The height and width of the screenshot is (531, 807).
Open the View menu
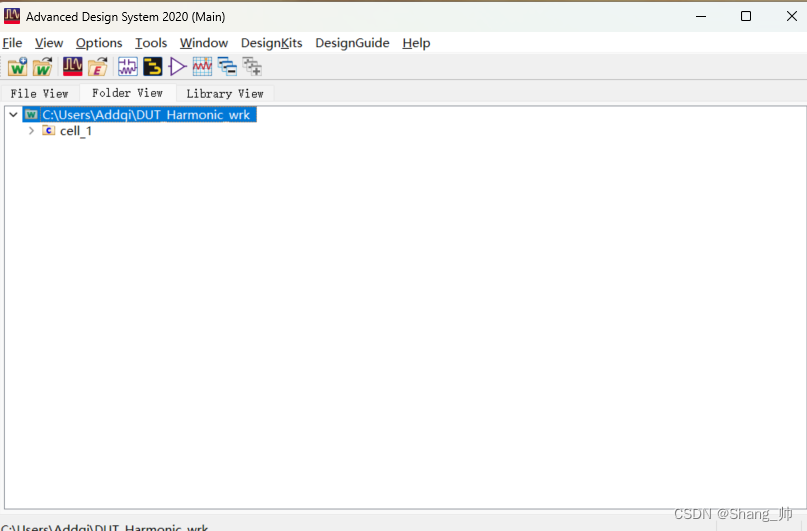coord(49,43)
